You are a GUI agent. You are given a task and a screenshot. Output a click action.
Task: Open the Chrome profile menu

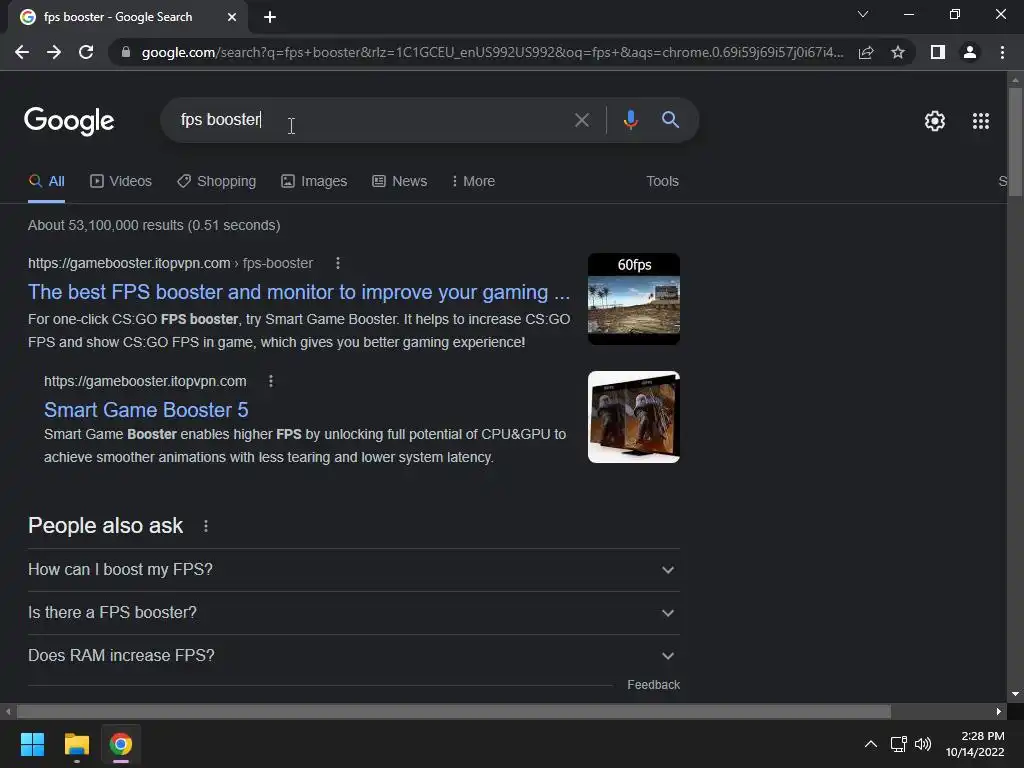coord(970,52)
